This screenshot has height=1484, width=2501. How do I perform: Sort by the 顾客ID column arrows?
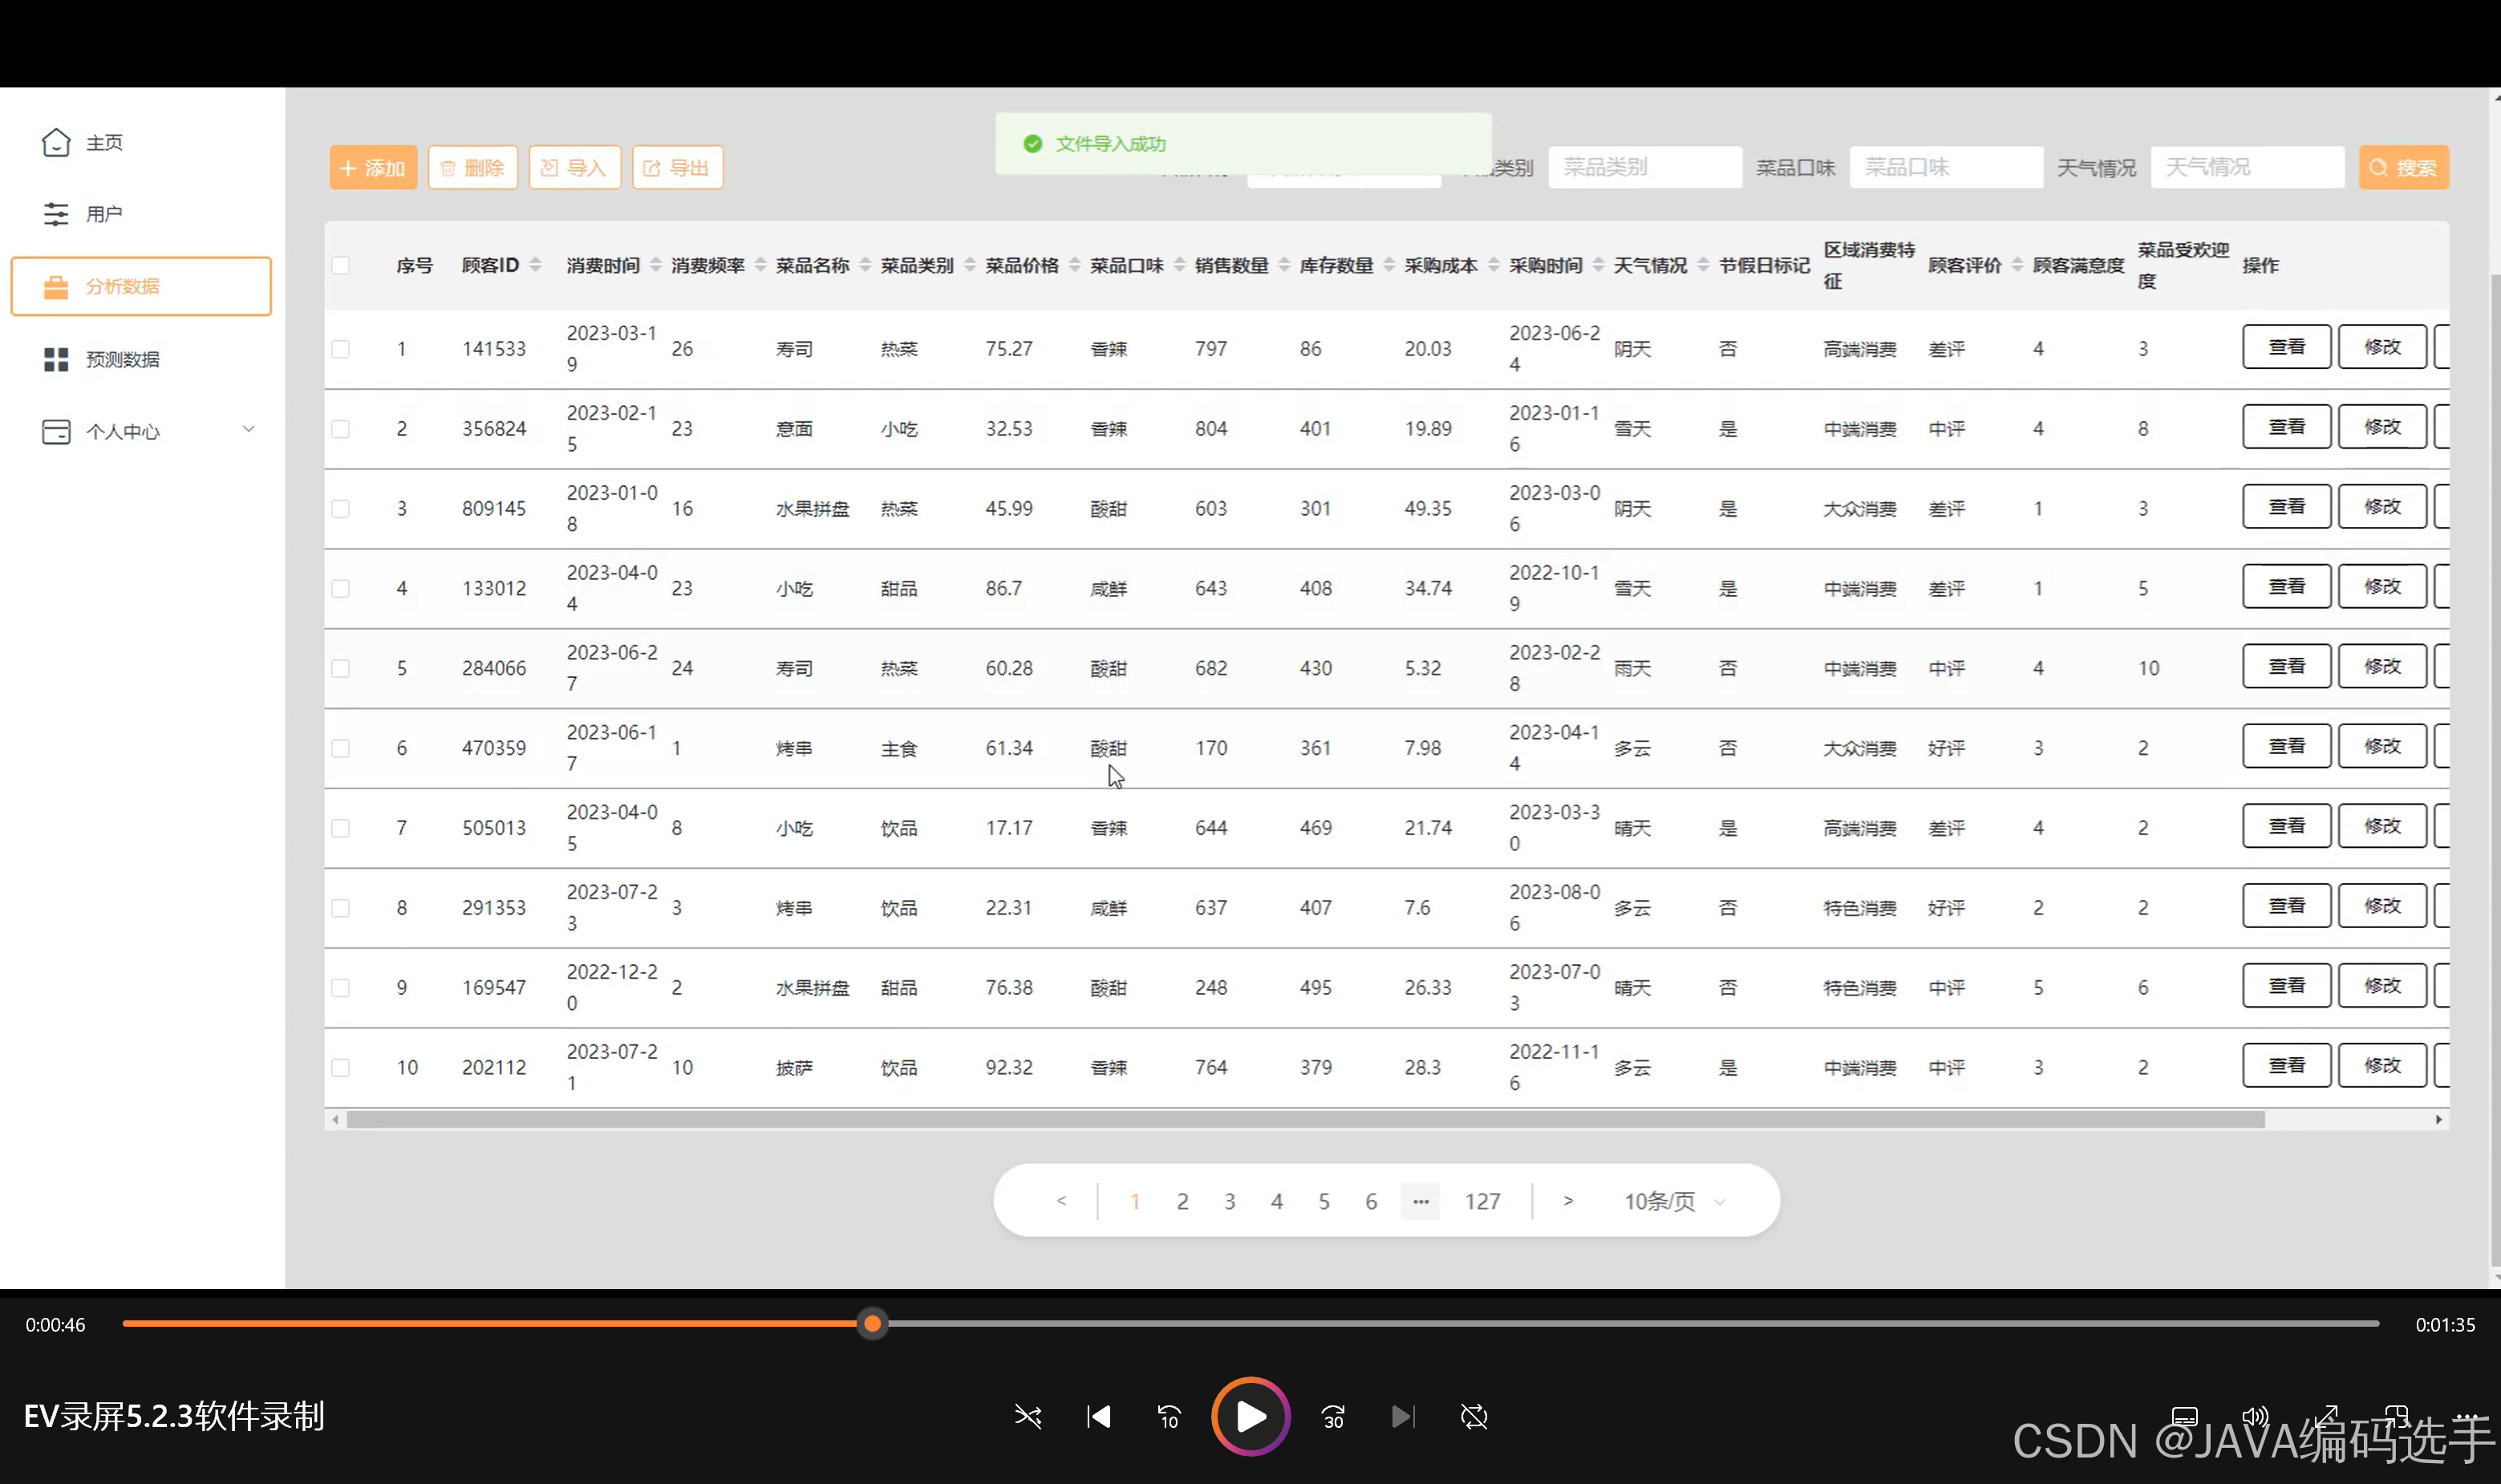536,265
